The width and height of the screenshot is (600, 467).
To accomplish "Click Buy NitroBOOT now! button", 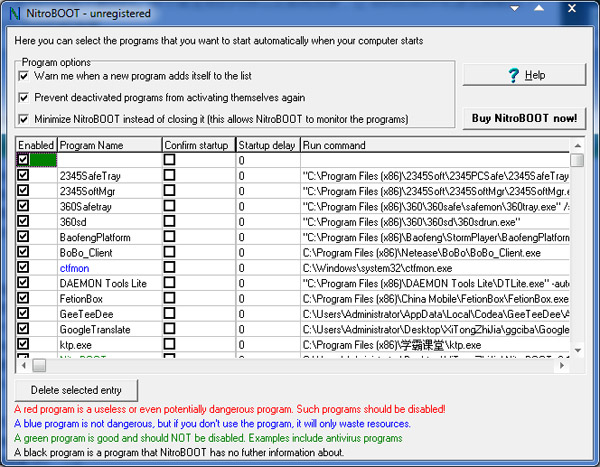I will point(524,118).
